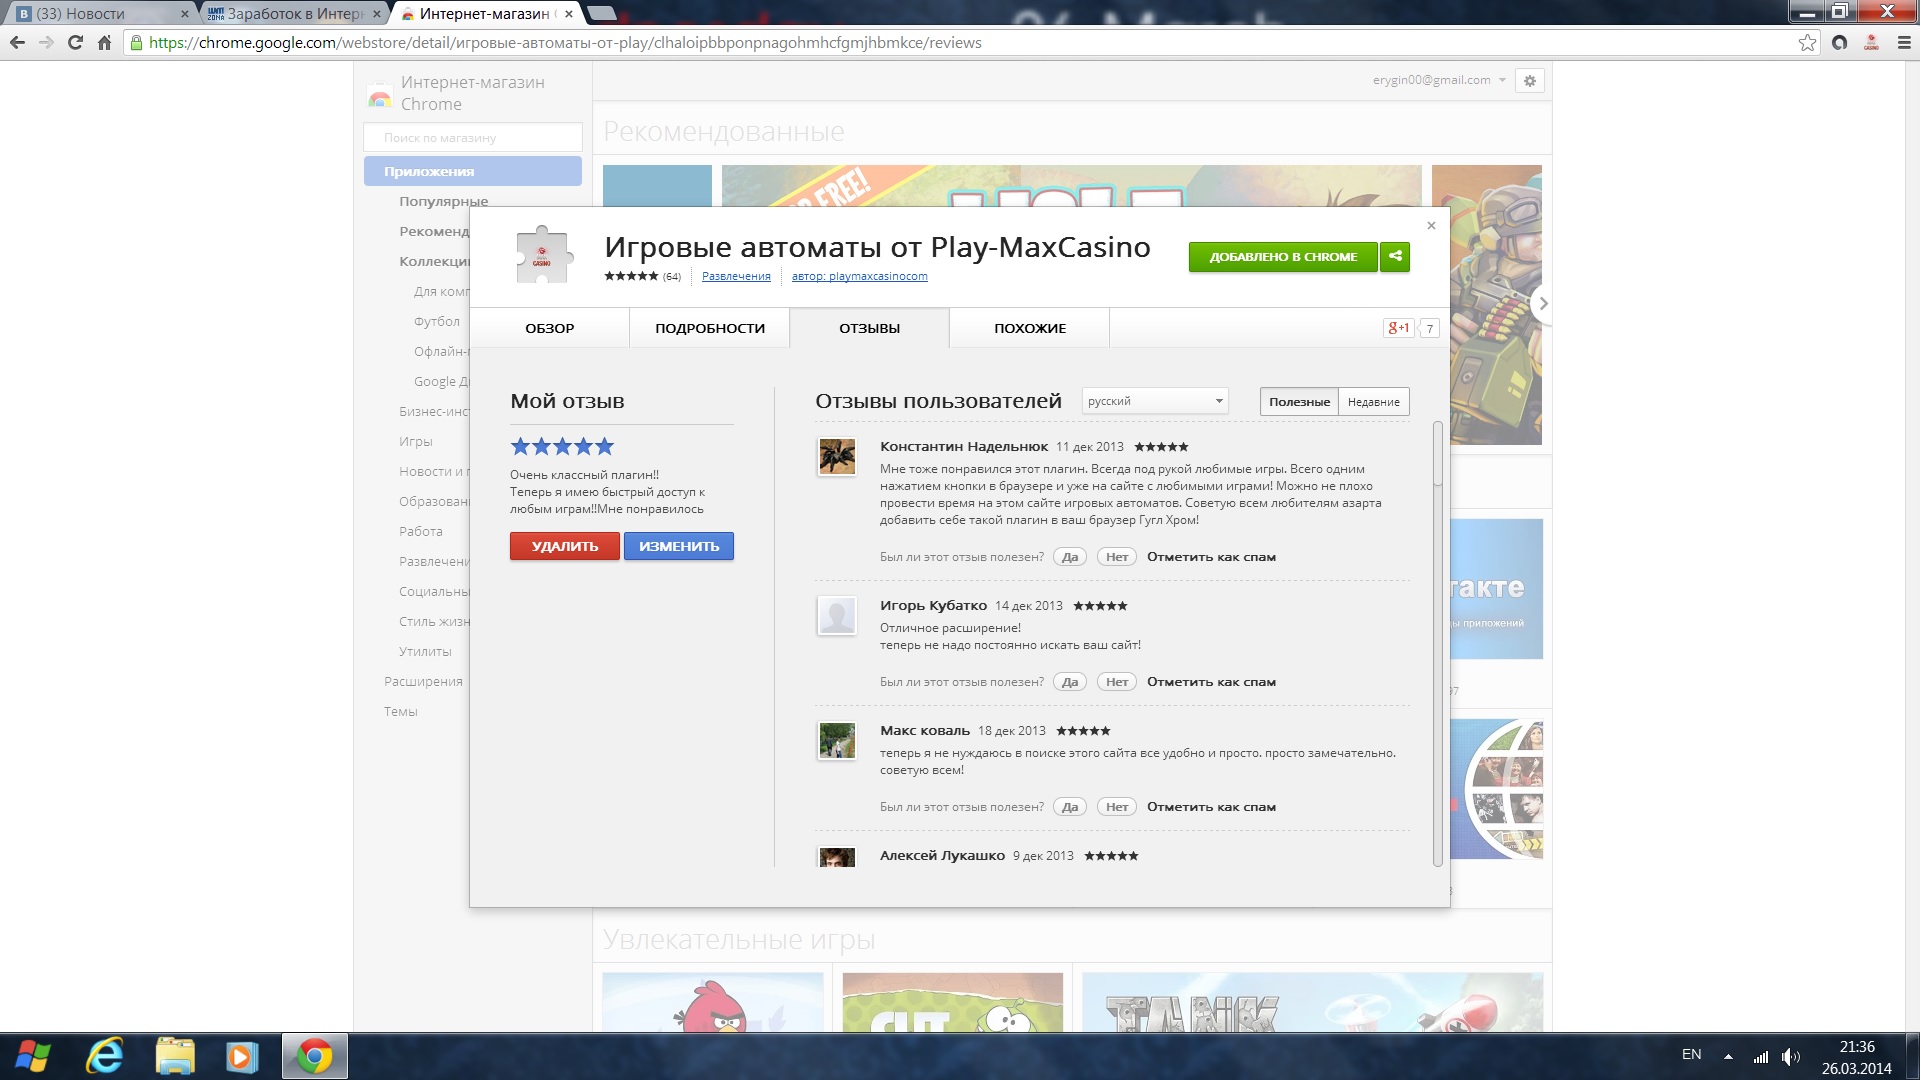Bookmark this page with star icon
The image size is (1920, 1080).
click(1807, 43)
